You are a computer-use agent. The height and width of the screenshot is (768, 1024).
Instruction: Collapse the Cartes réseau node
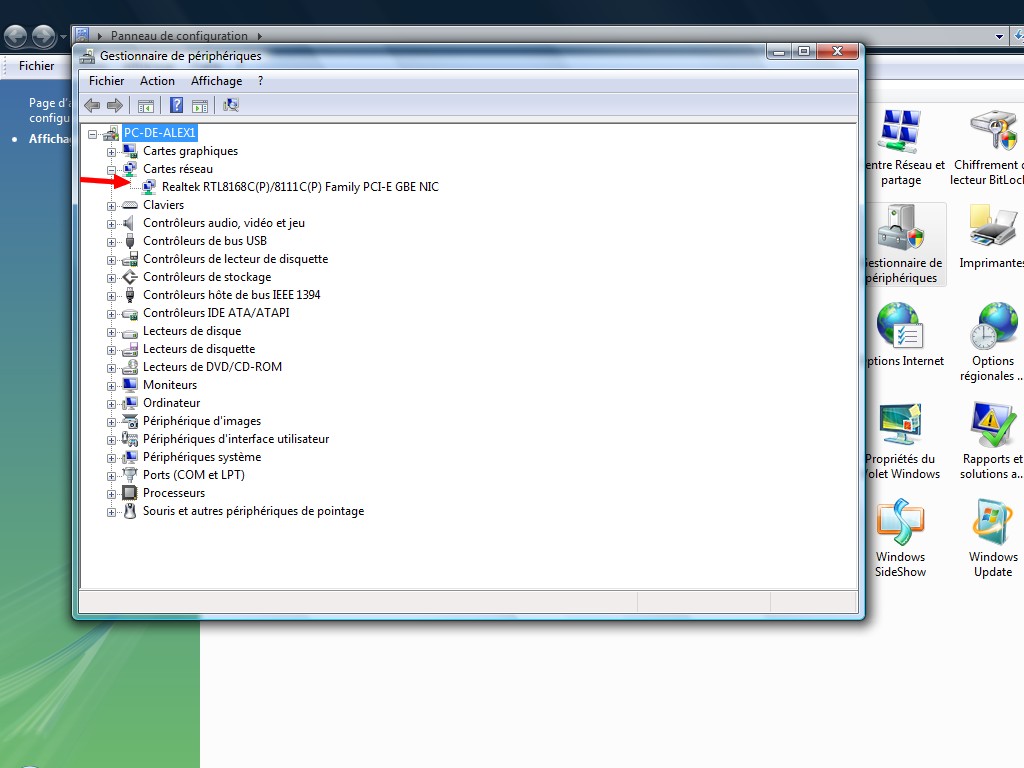(x=112, y=169)
